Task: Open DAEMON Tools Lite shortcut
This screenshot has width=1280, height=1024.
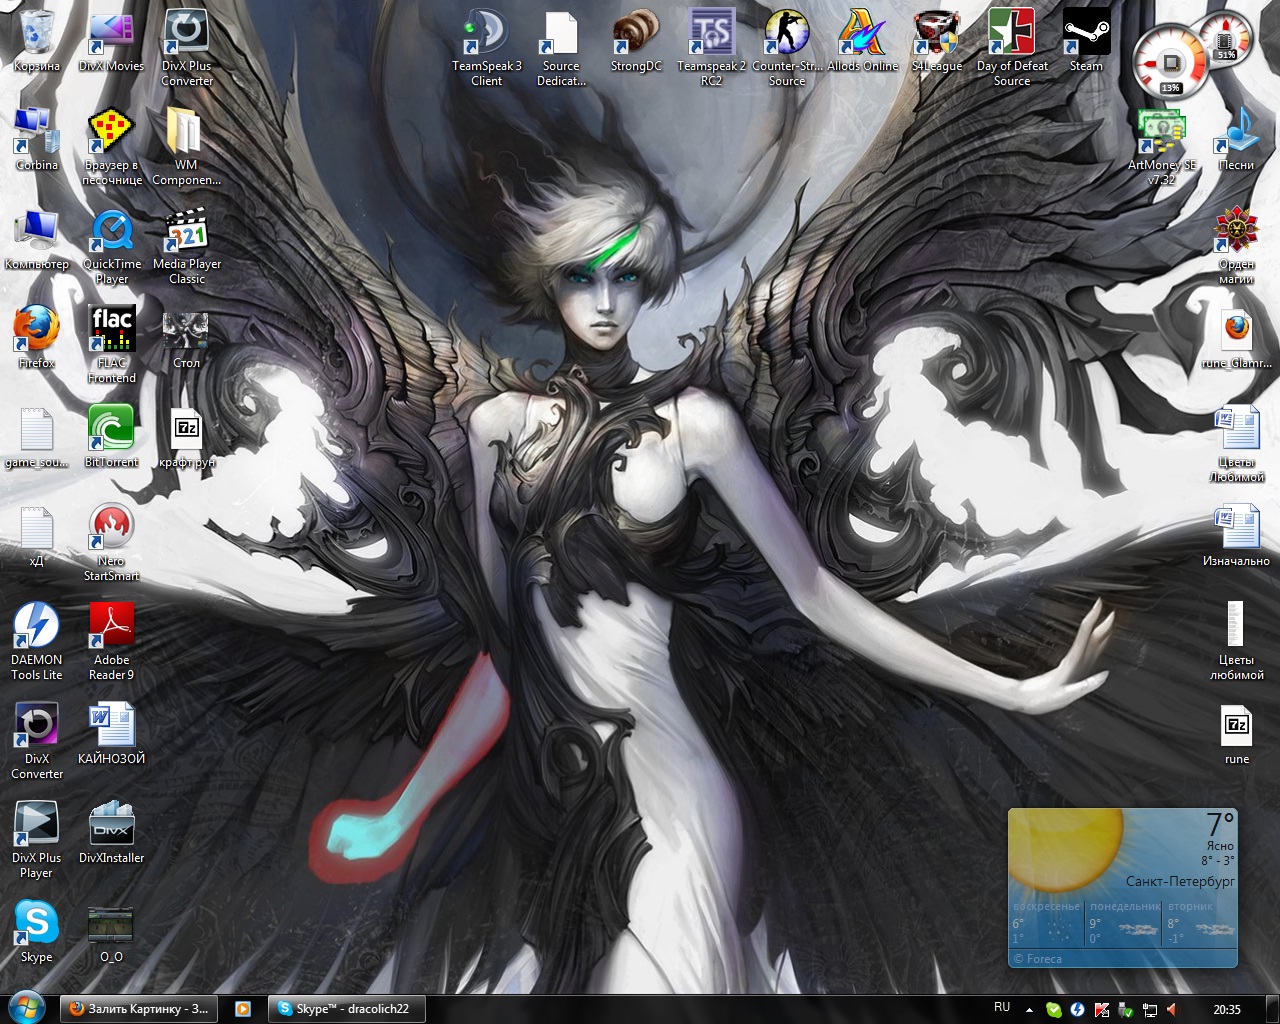Action: [37, 642]
